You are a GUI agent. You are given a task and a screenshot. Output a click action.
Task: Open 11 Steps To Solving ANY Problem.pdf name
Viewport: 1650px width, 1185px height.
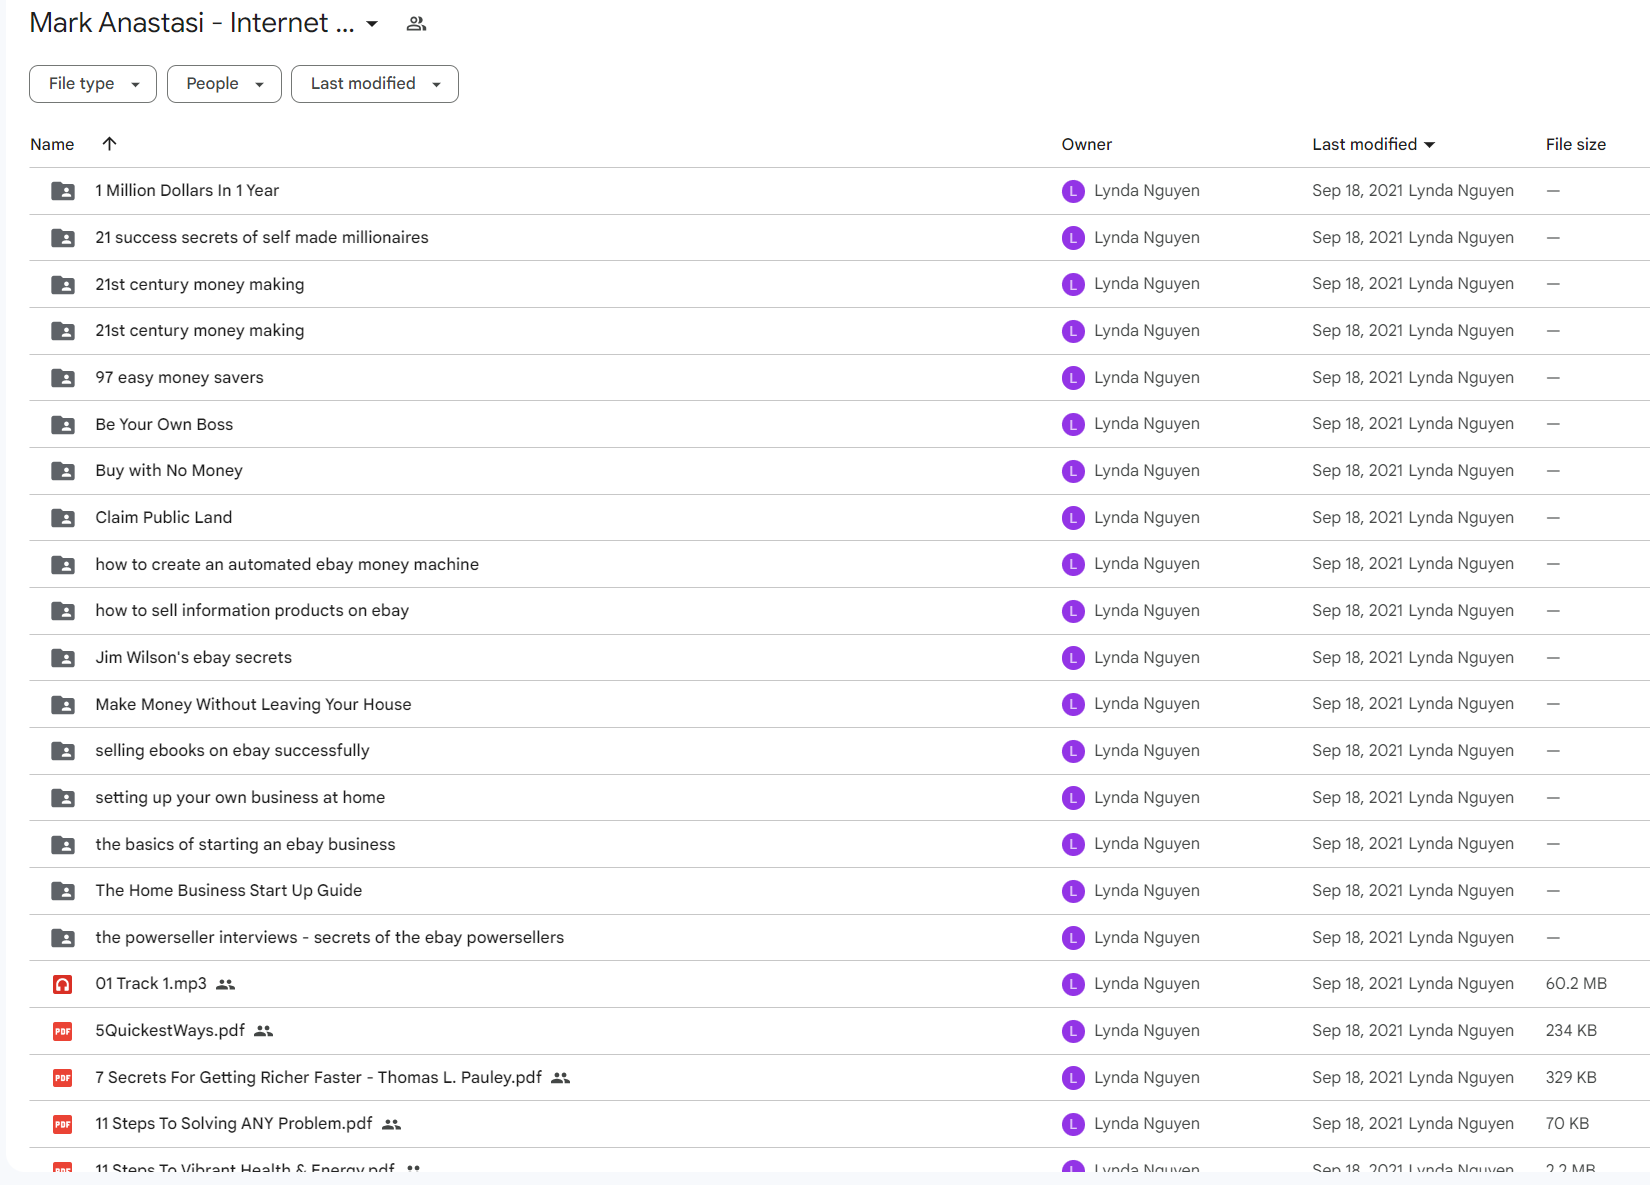pyautogui.click(x=234, y=1124)
